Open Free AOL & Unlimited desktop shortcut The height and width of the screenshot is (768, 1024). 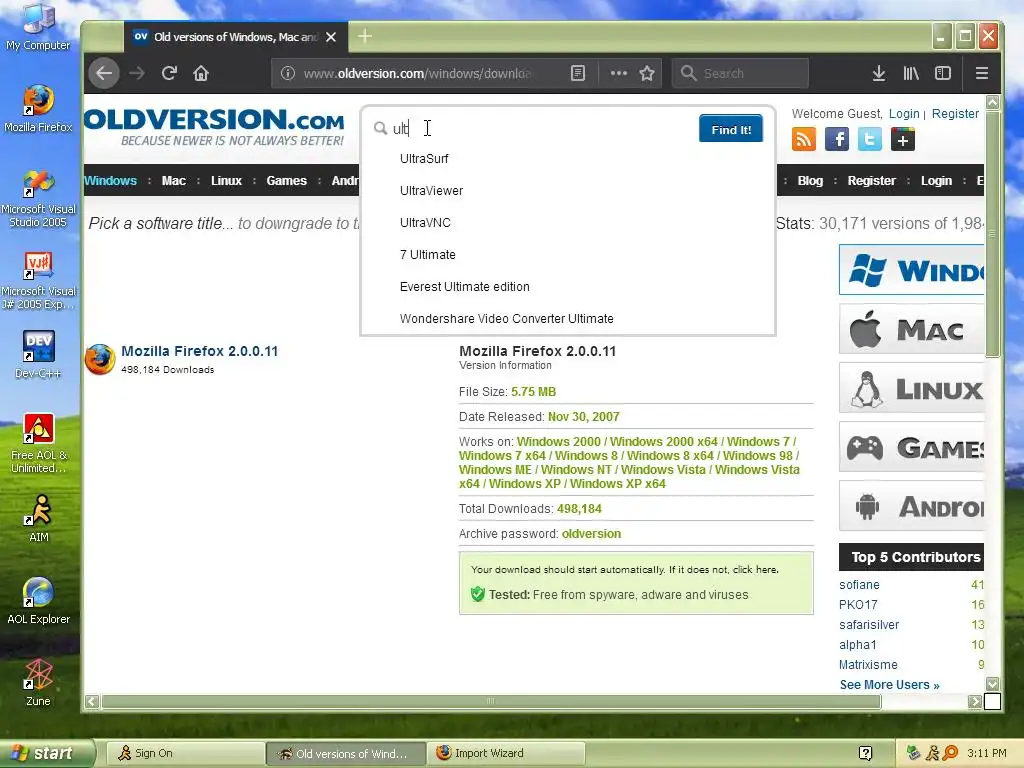pyautogui.click(x=38, y=444)
